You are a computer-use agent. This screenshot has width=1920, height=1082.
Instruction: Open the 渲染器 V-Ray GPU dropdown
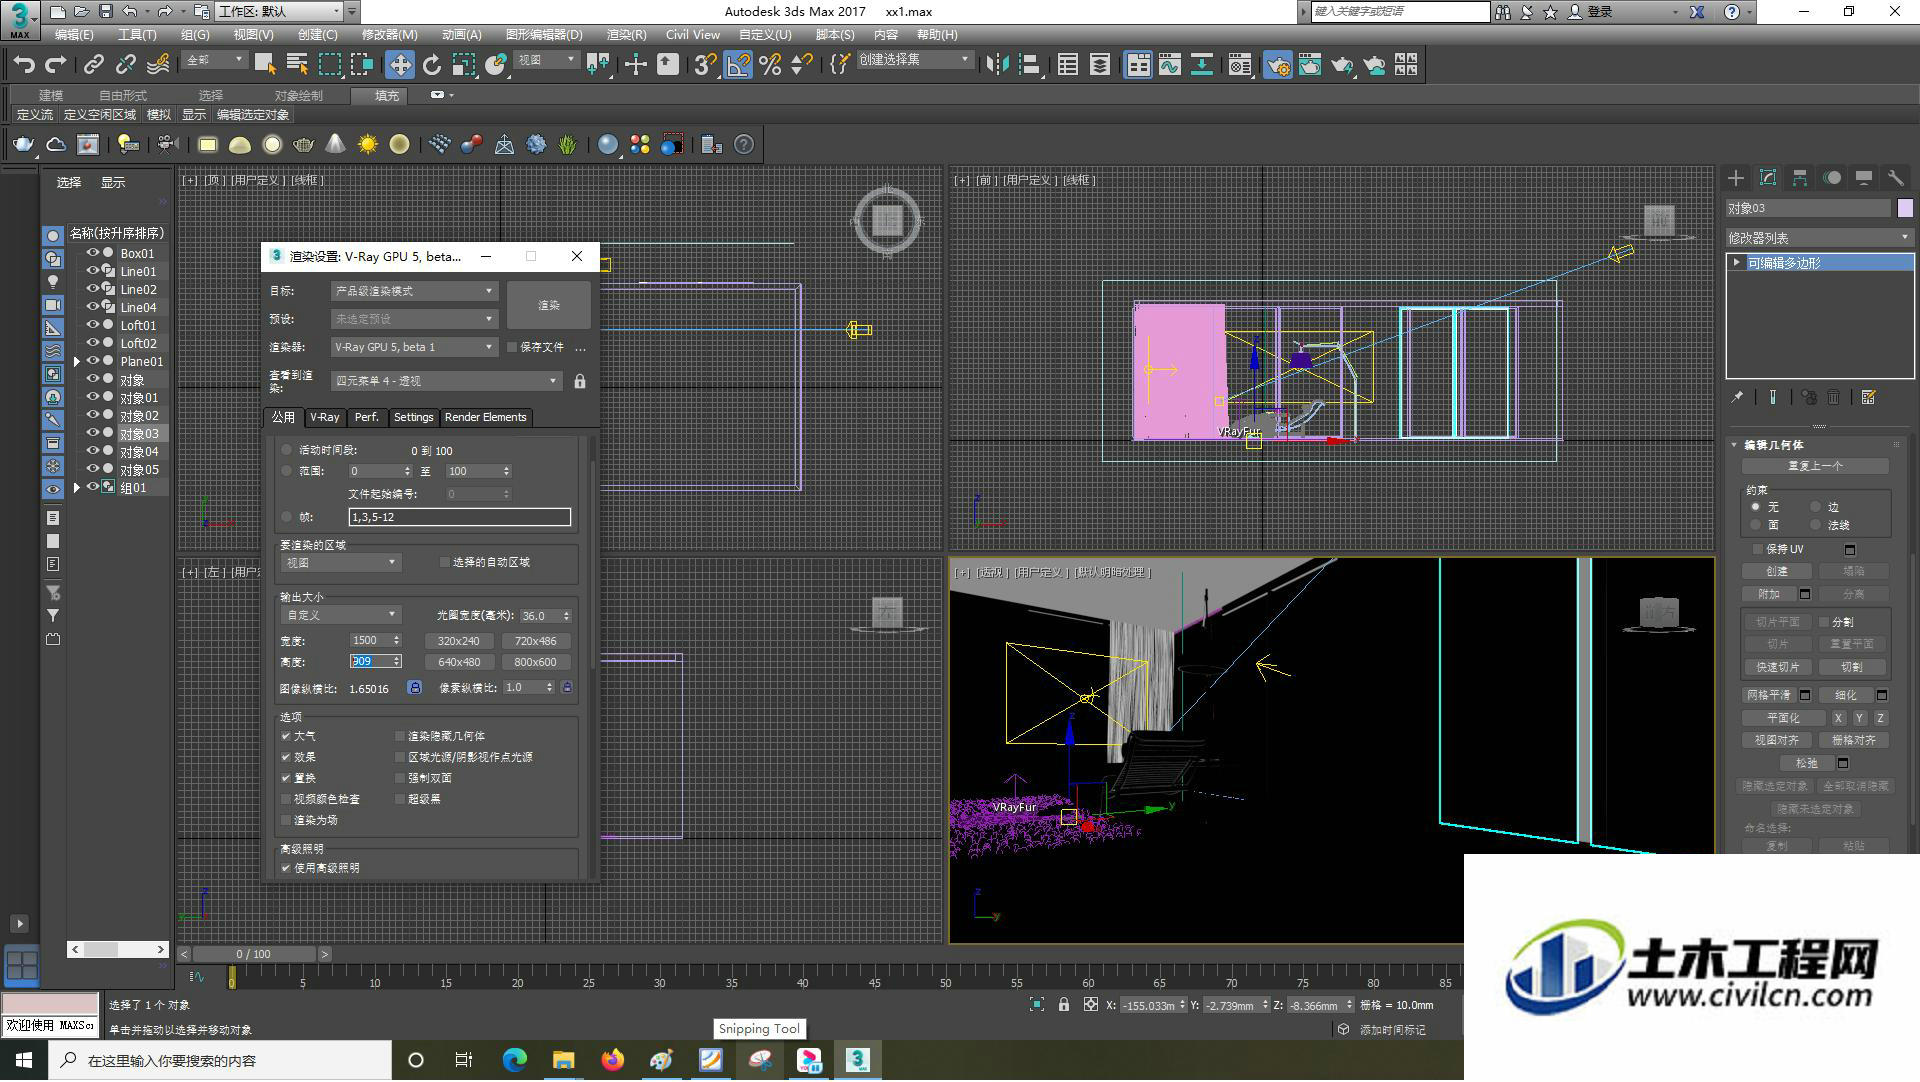(x=414, y=348)
